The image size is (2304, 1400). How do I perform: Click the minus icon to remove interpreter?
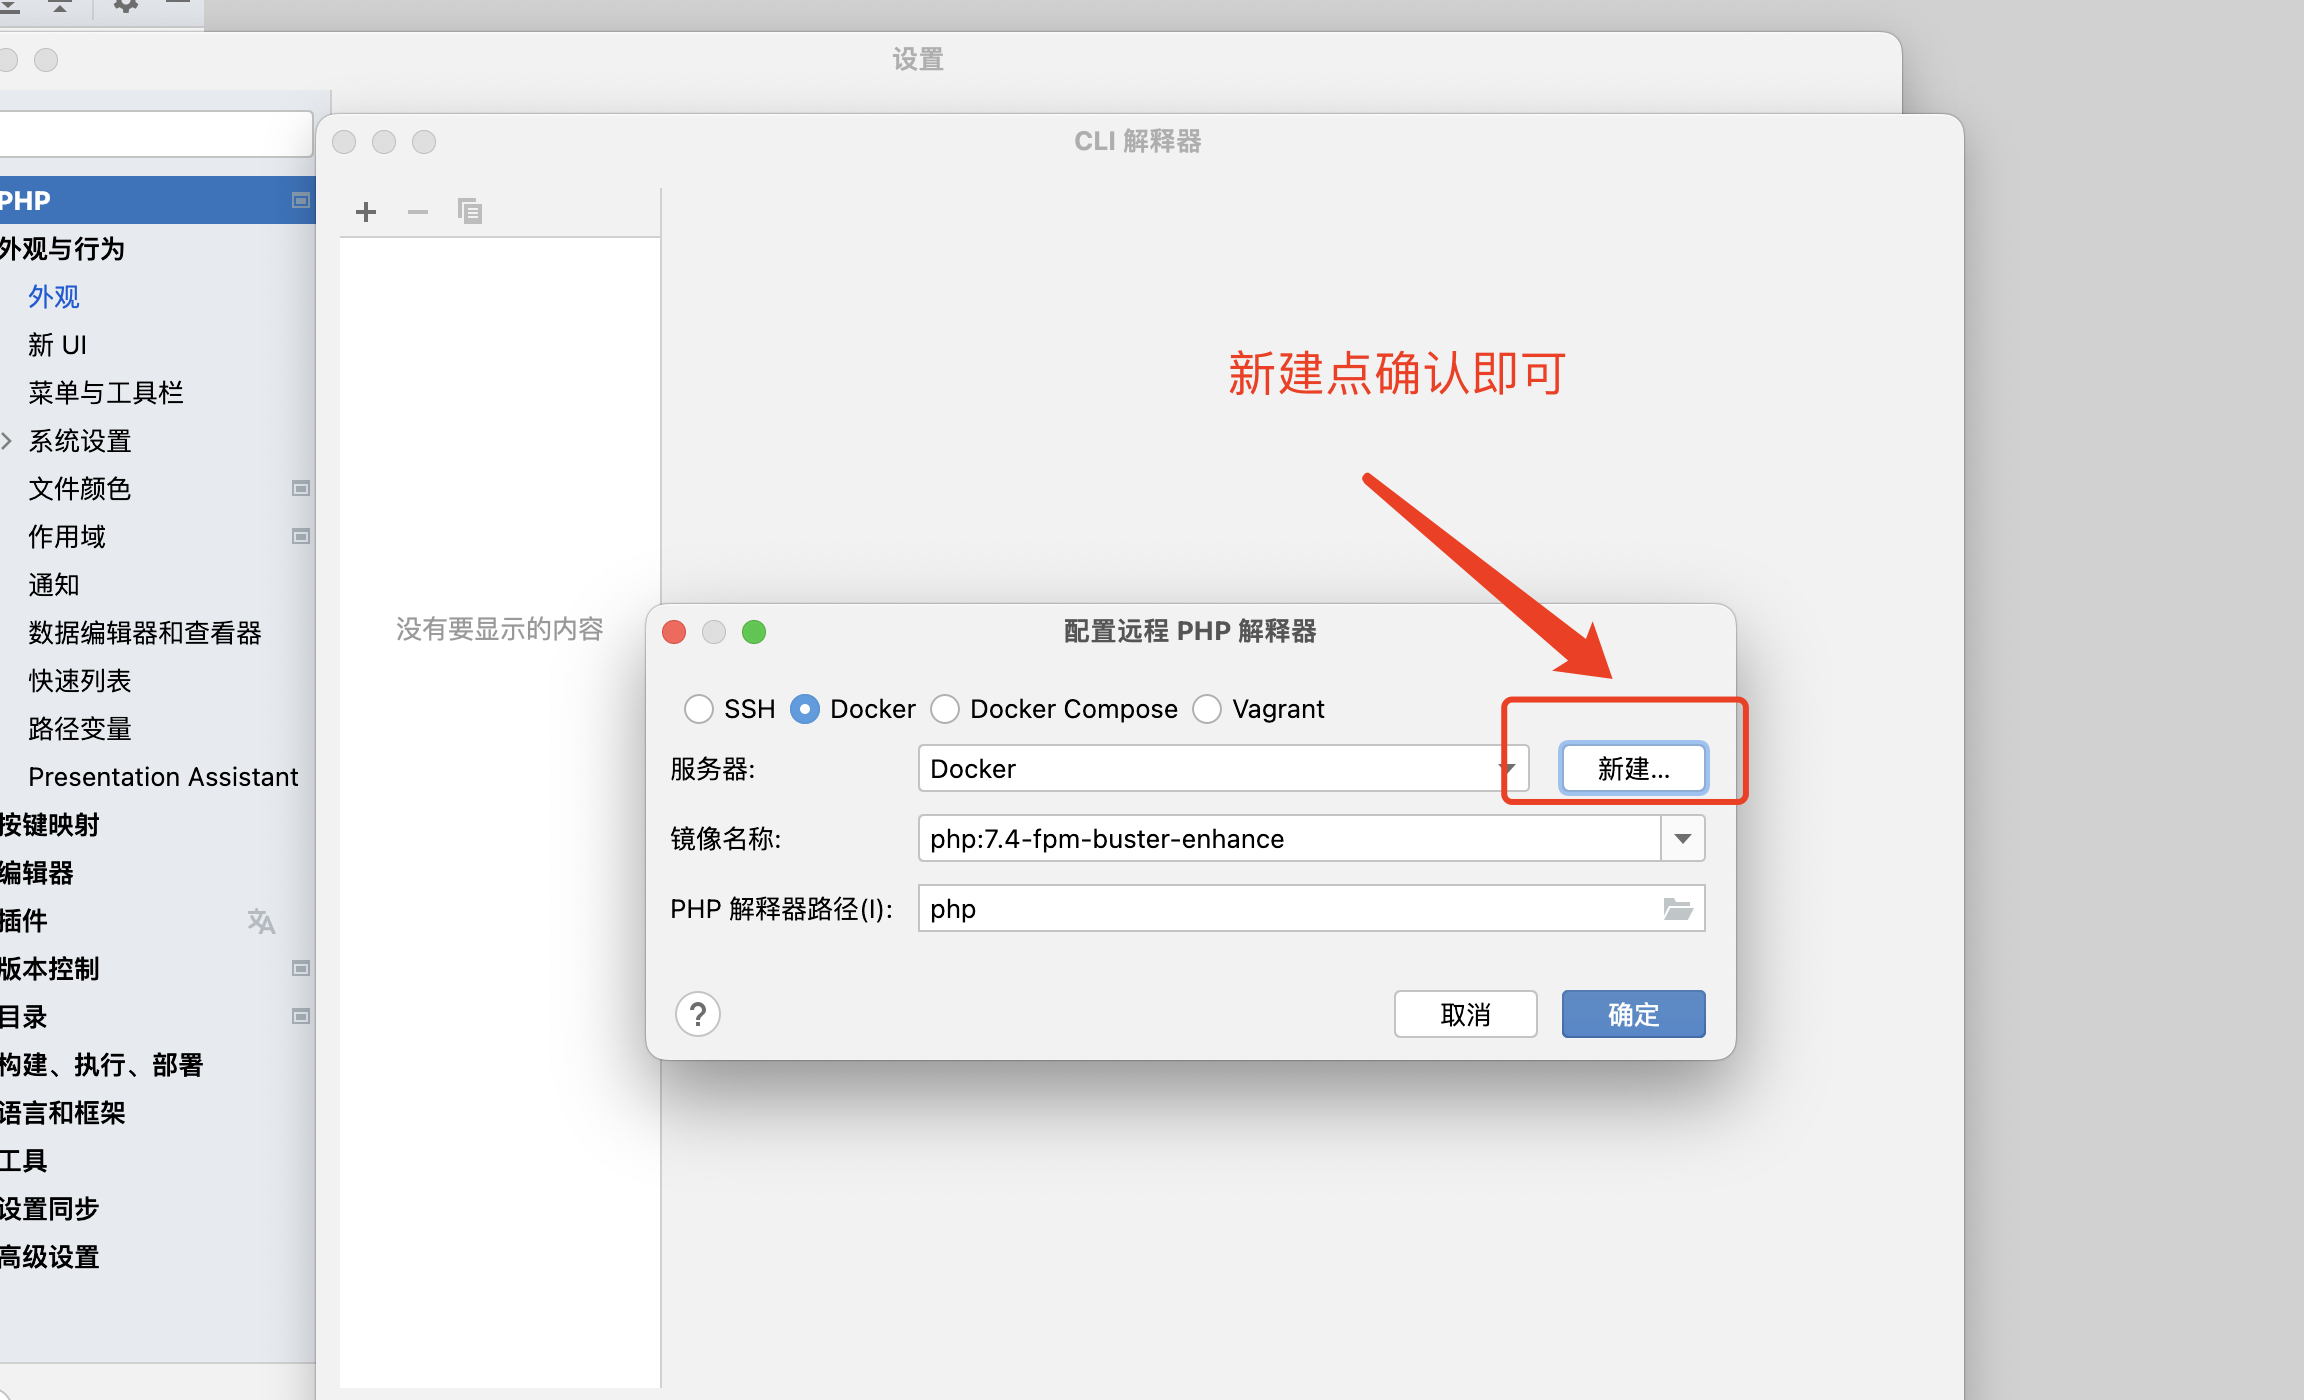pyautogui.click(x=418, y=212)
